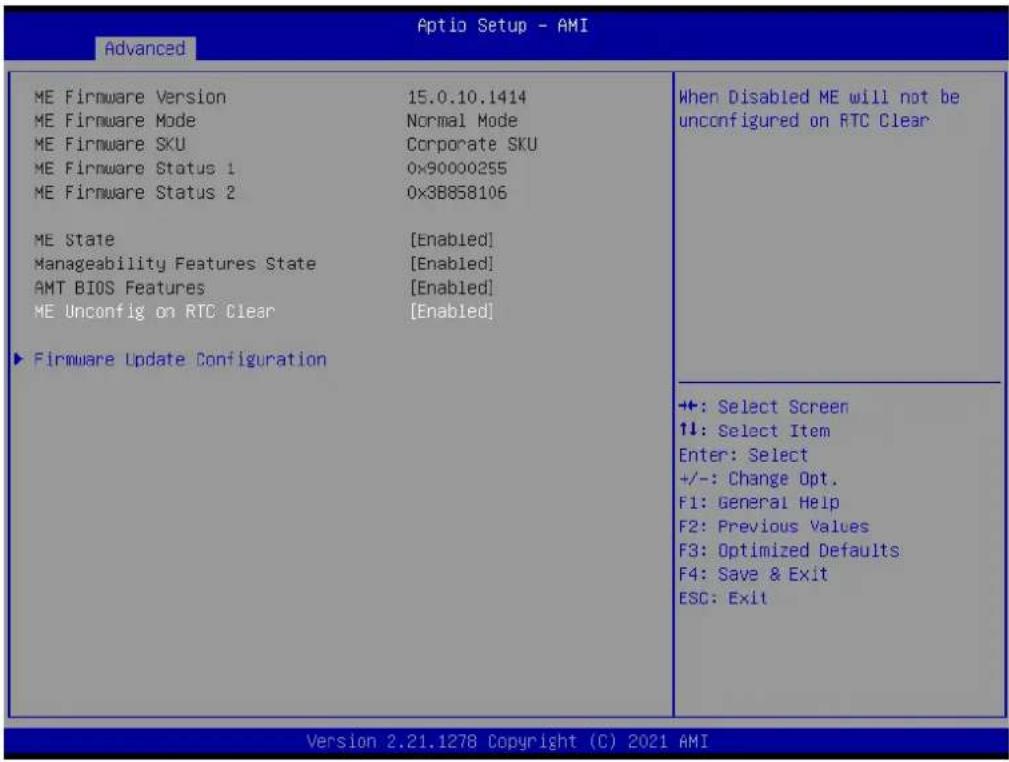Click the Select Screen key hint

[764, 407]
